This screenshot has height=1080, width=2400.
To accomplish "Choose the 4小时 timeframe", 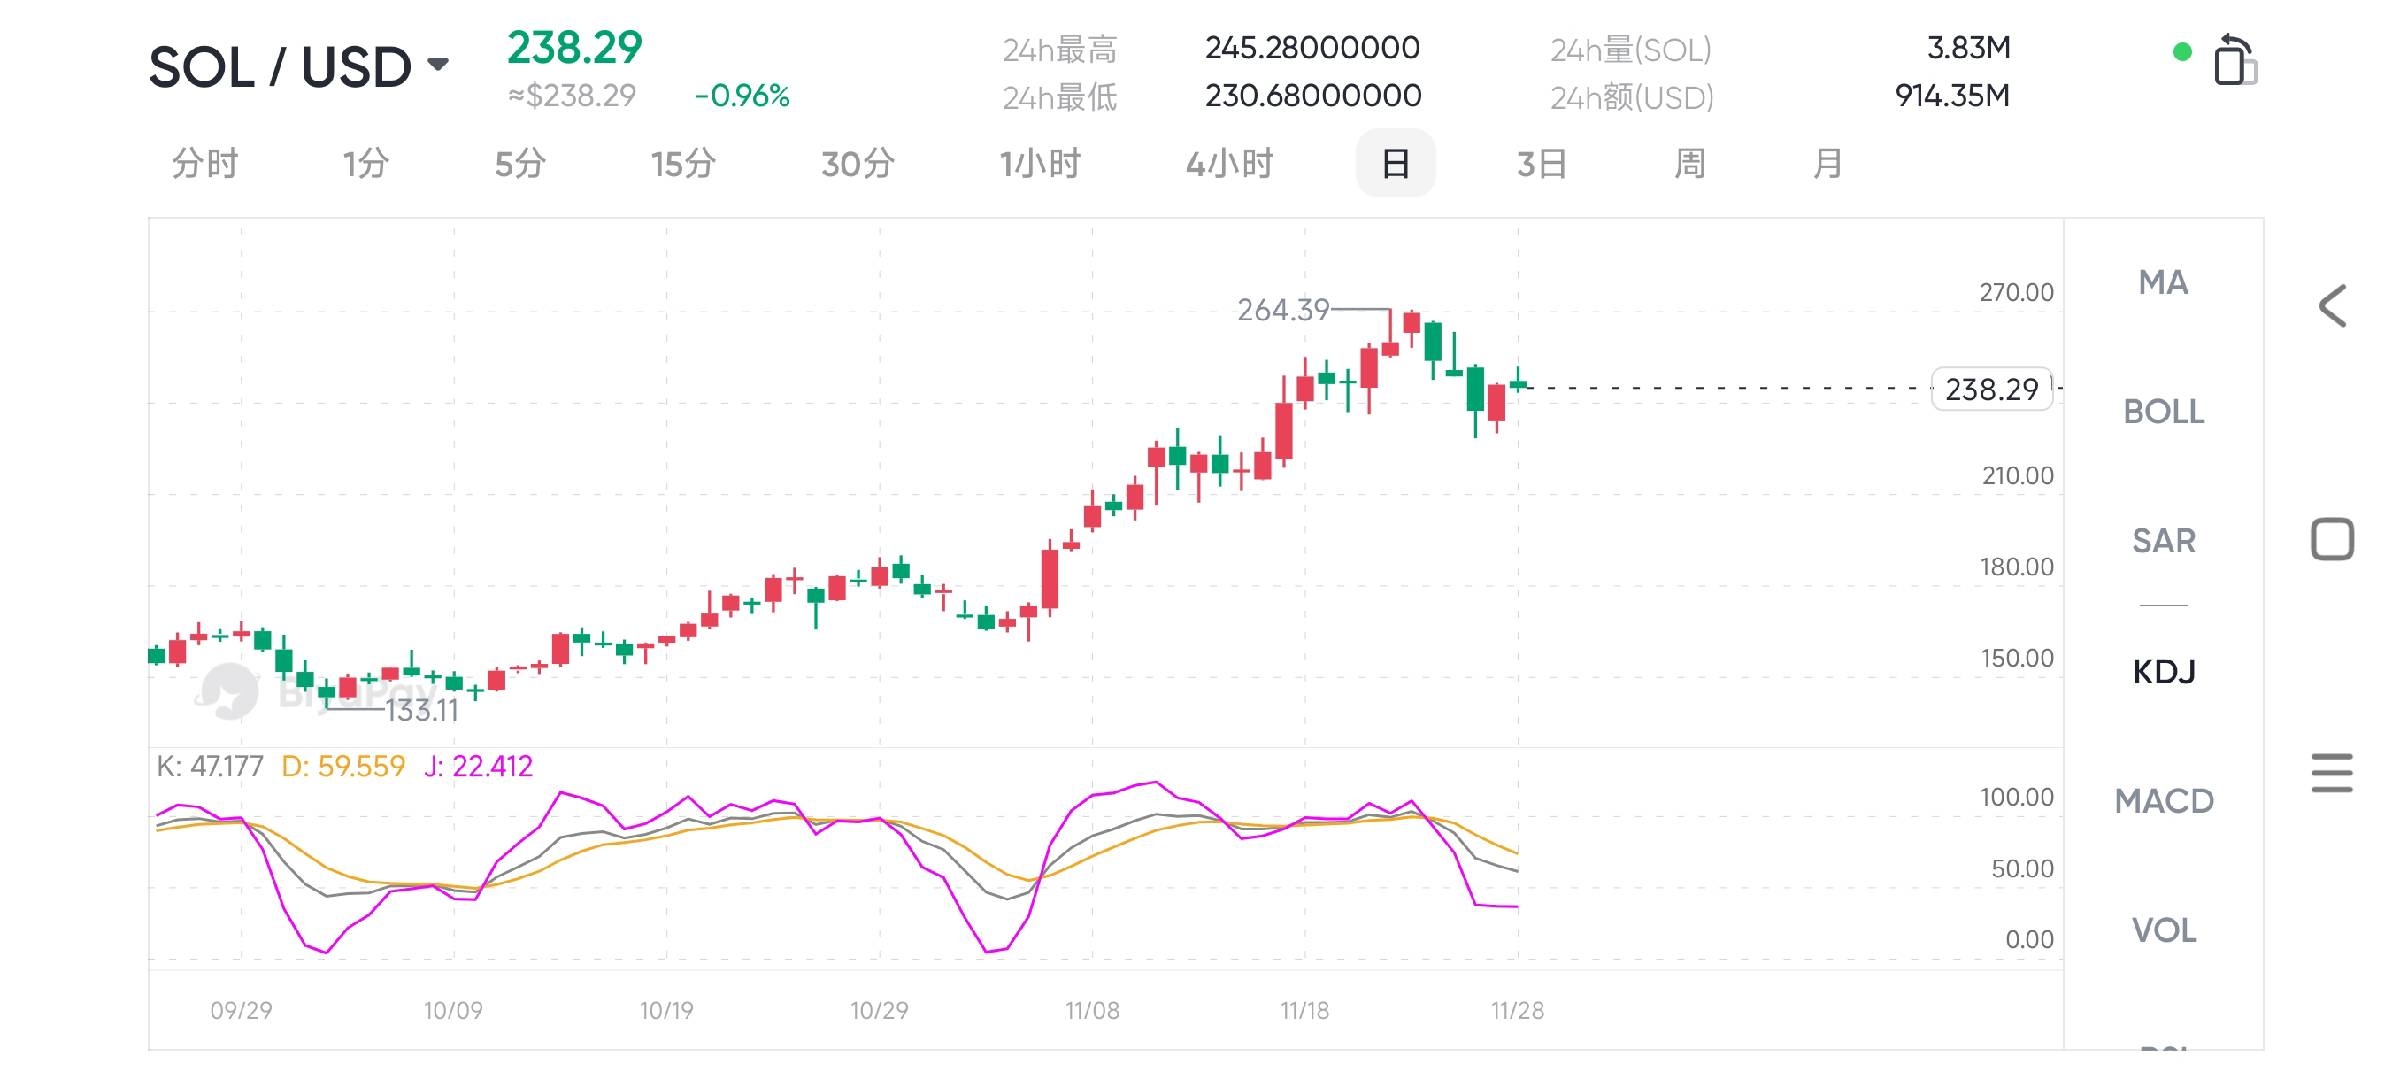I will point(1229,163).
